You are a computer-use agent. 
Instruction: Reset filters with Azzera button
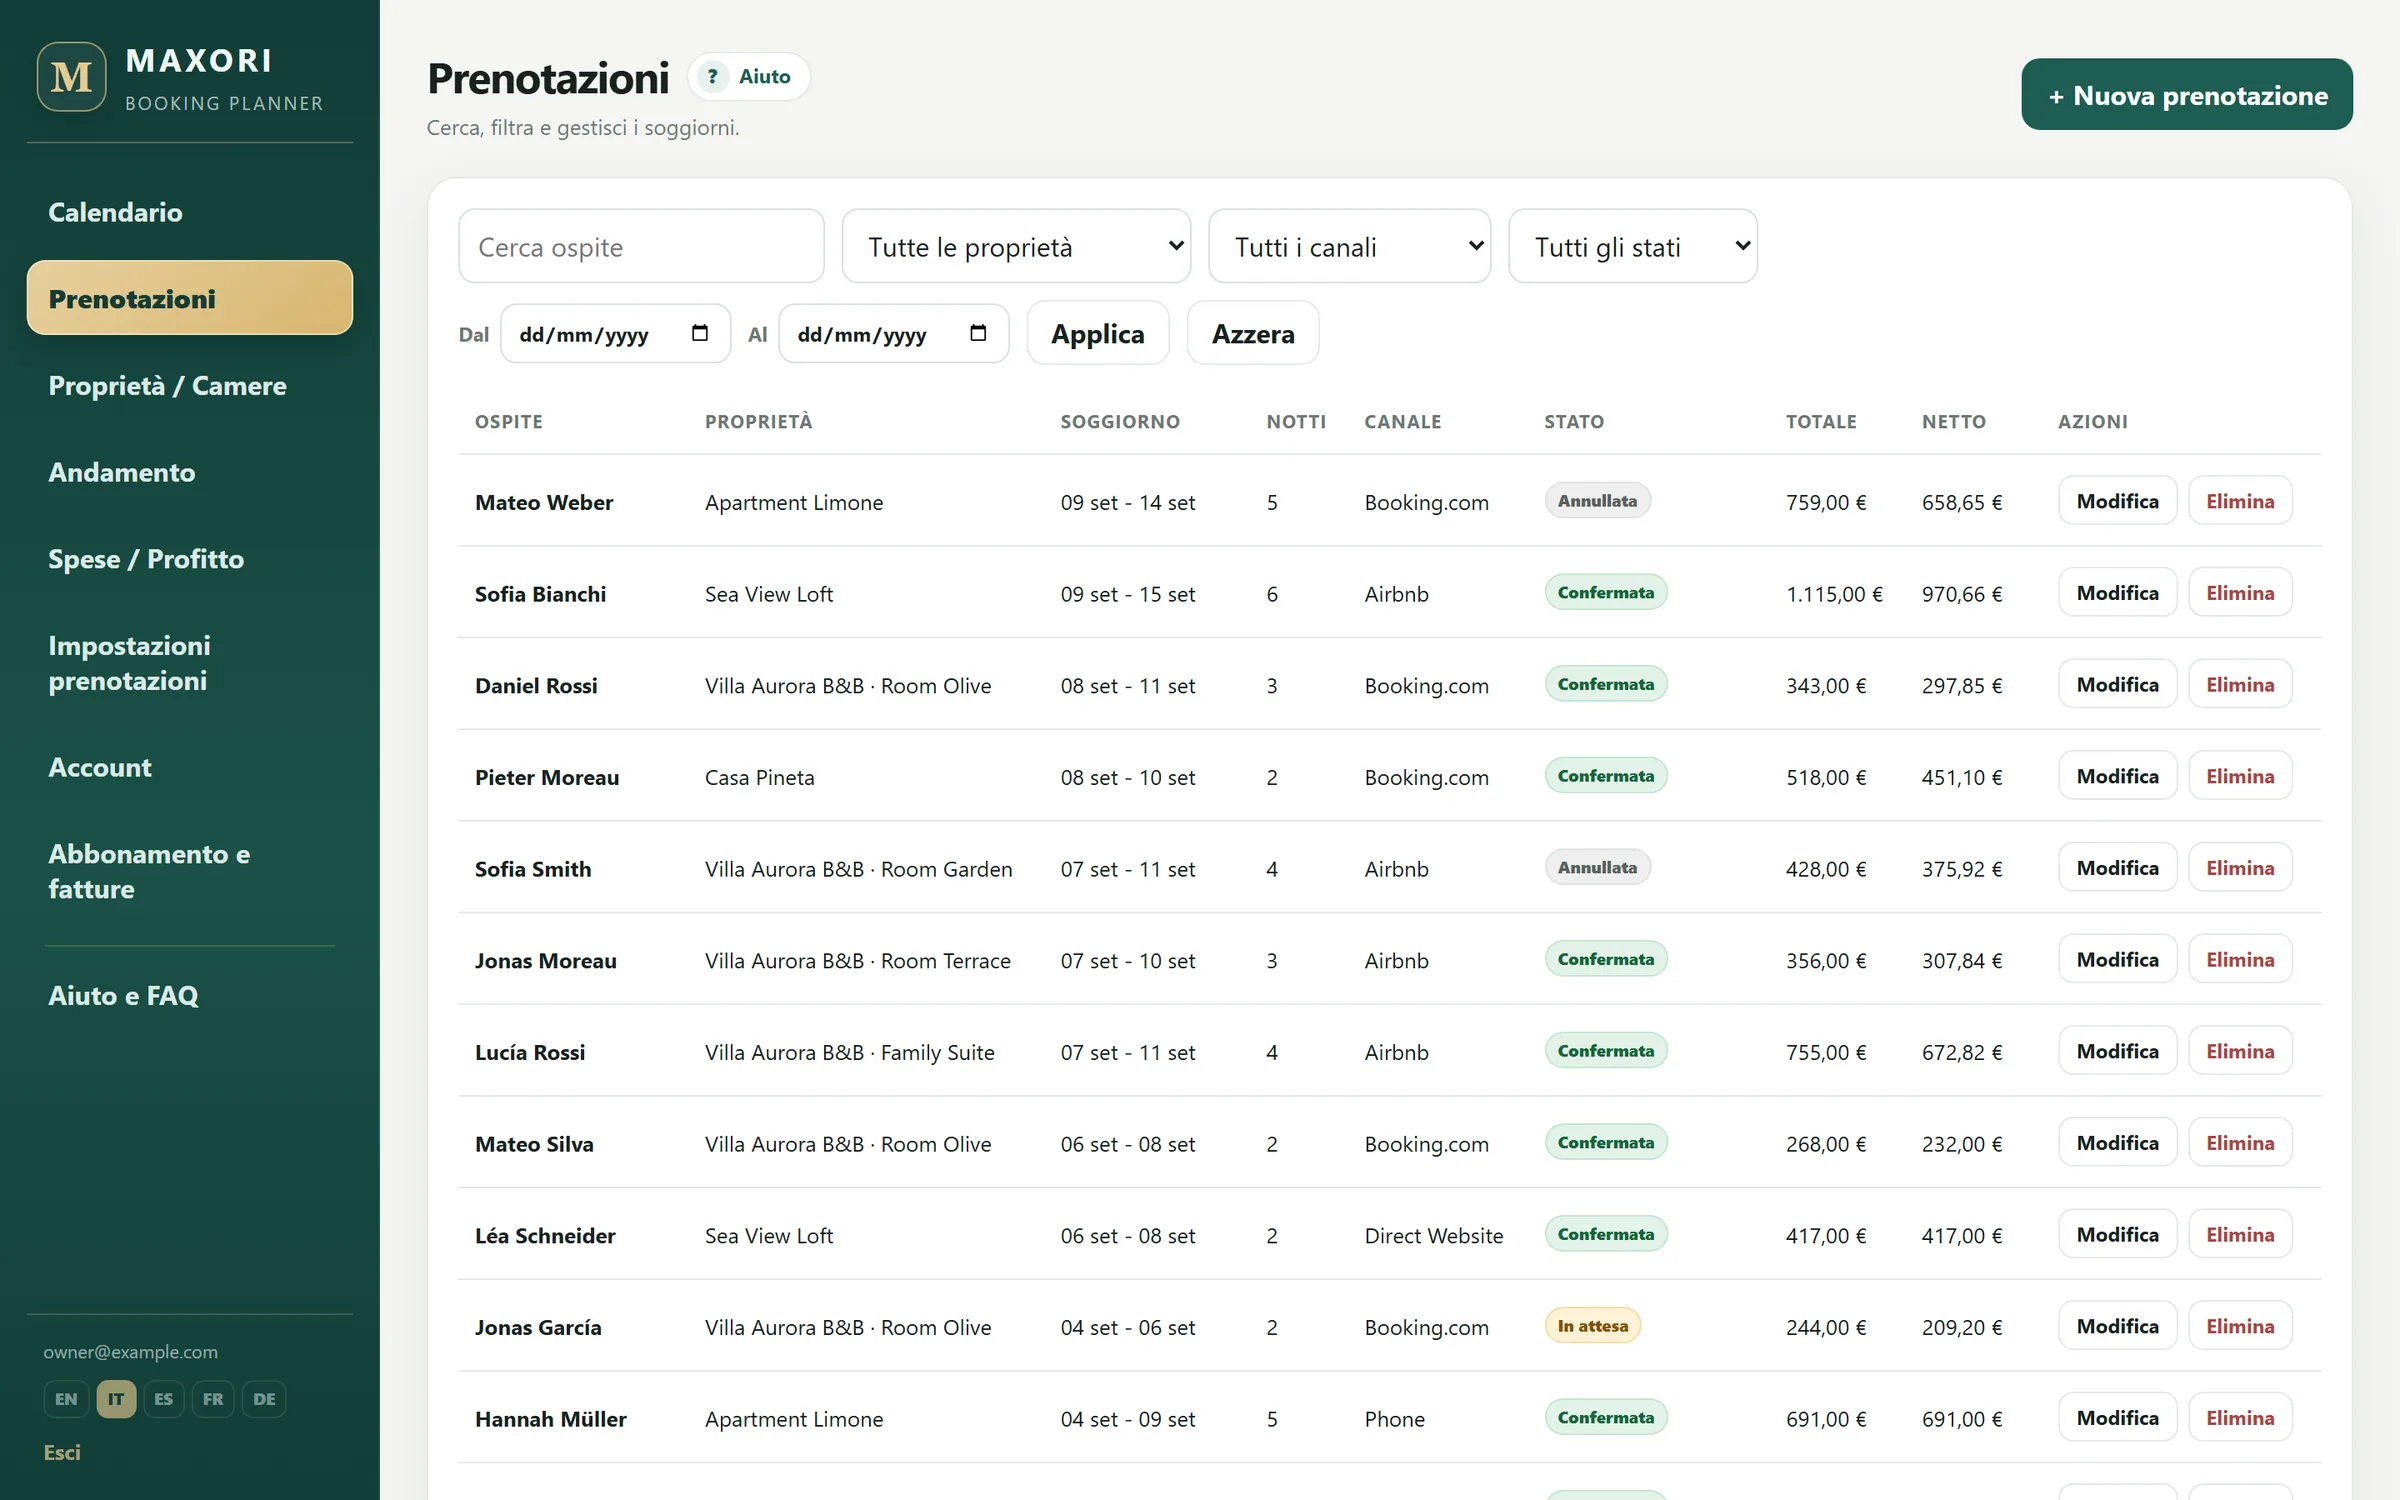point(1252,333)
